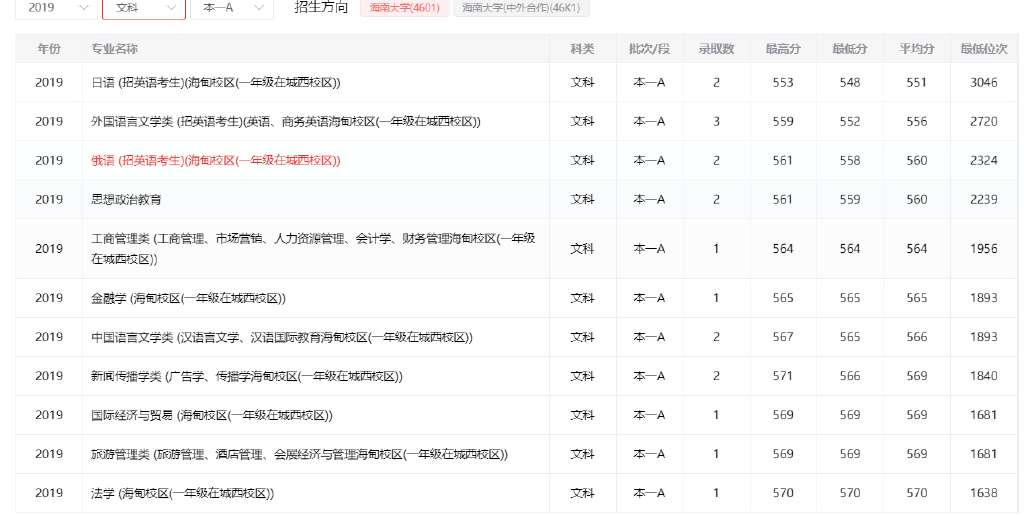The height and width of the screenshot is (516, 1024).
Task: Select the 外国语言文学类 major name
Action: pos(285,121)
